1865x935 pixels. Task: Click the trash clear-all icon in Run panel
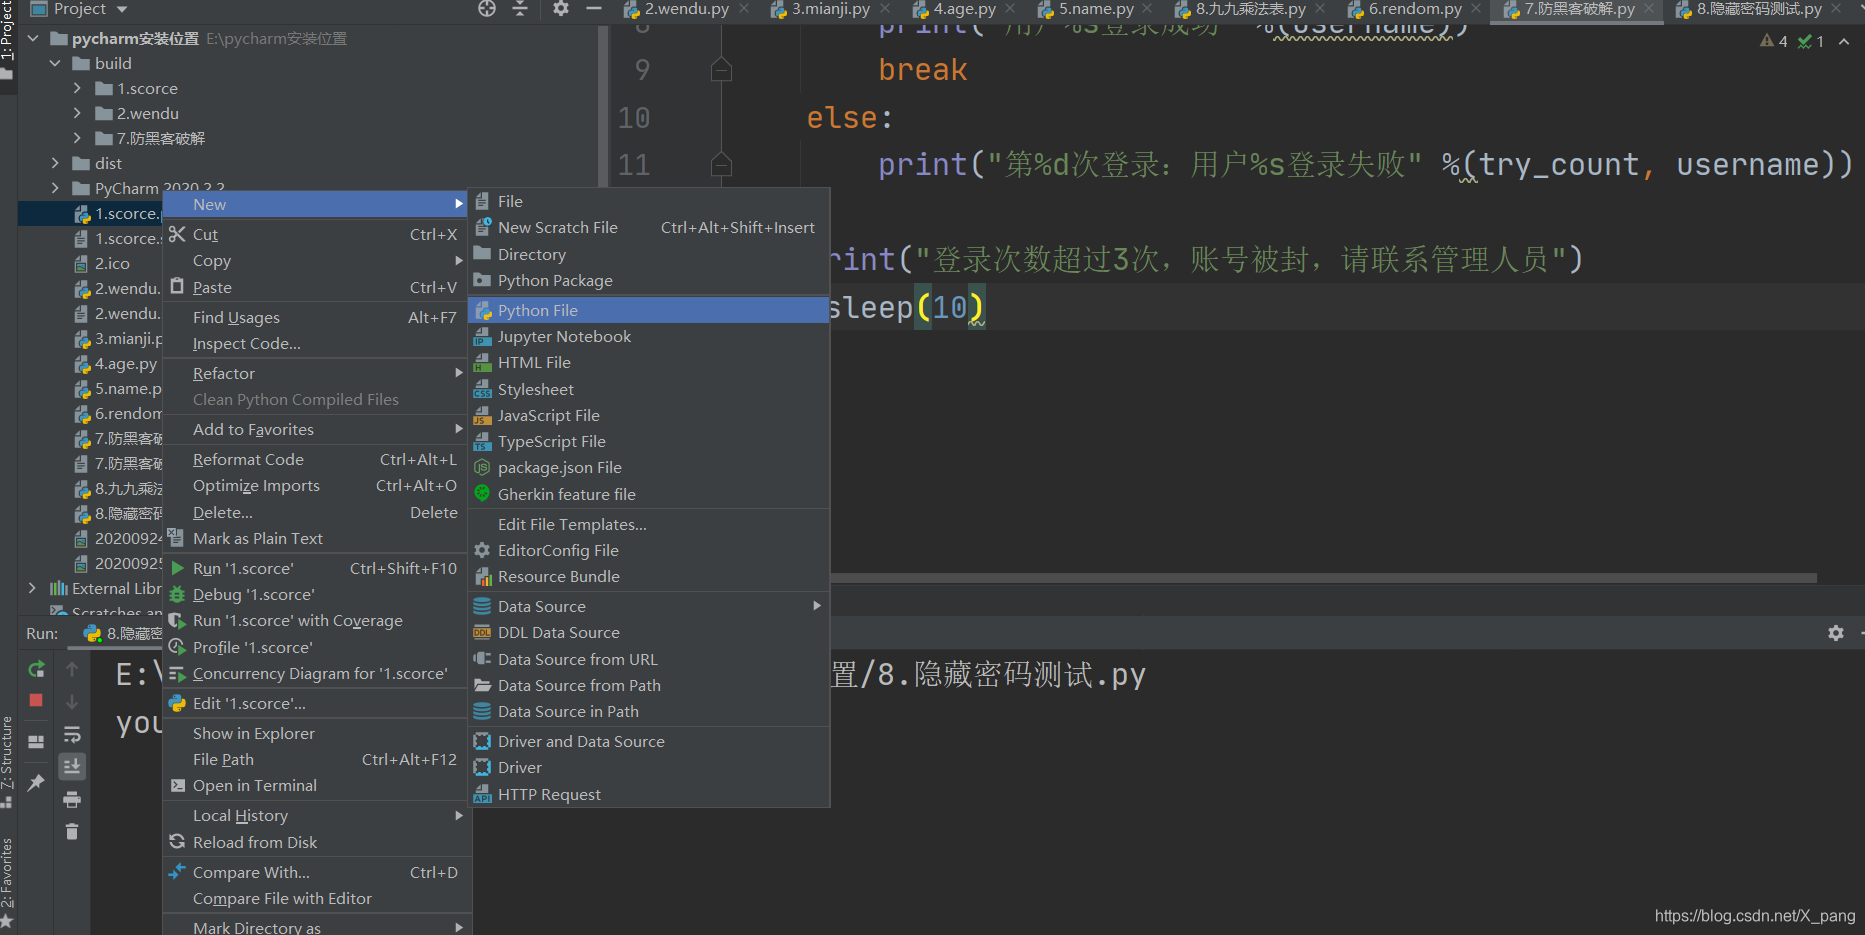click(72, 831)
